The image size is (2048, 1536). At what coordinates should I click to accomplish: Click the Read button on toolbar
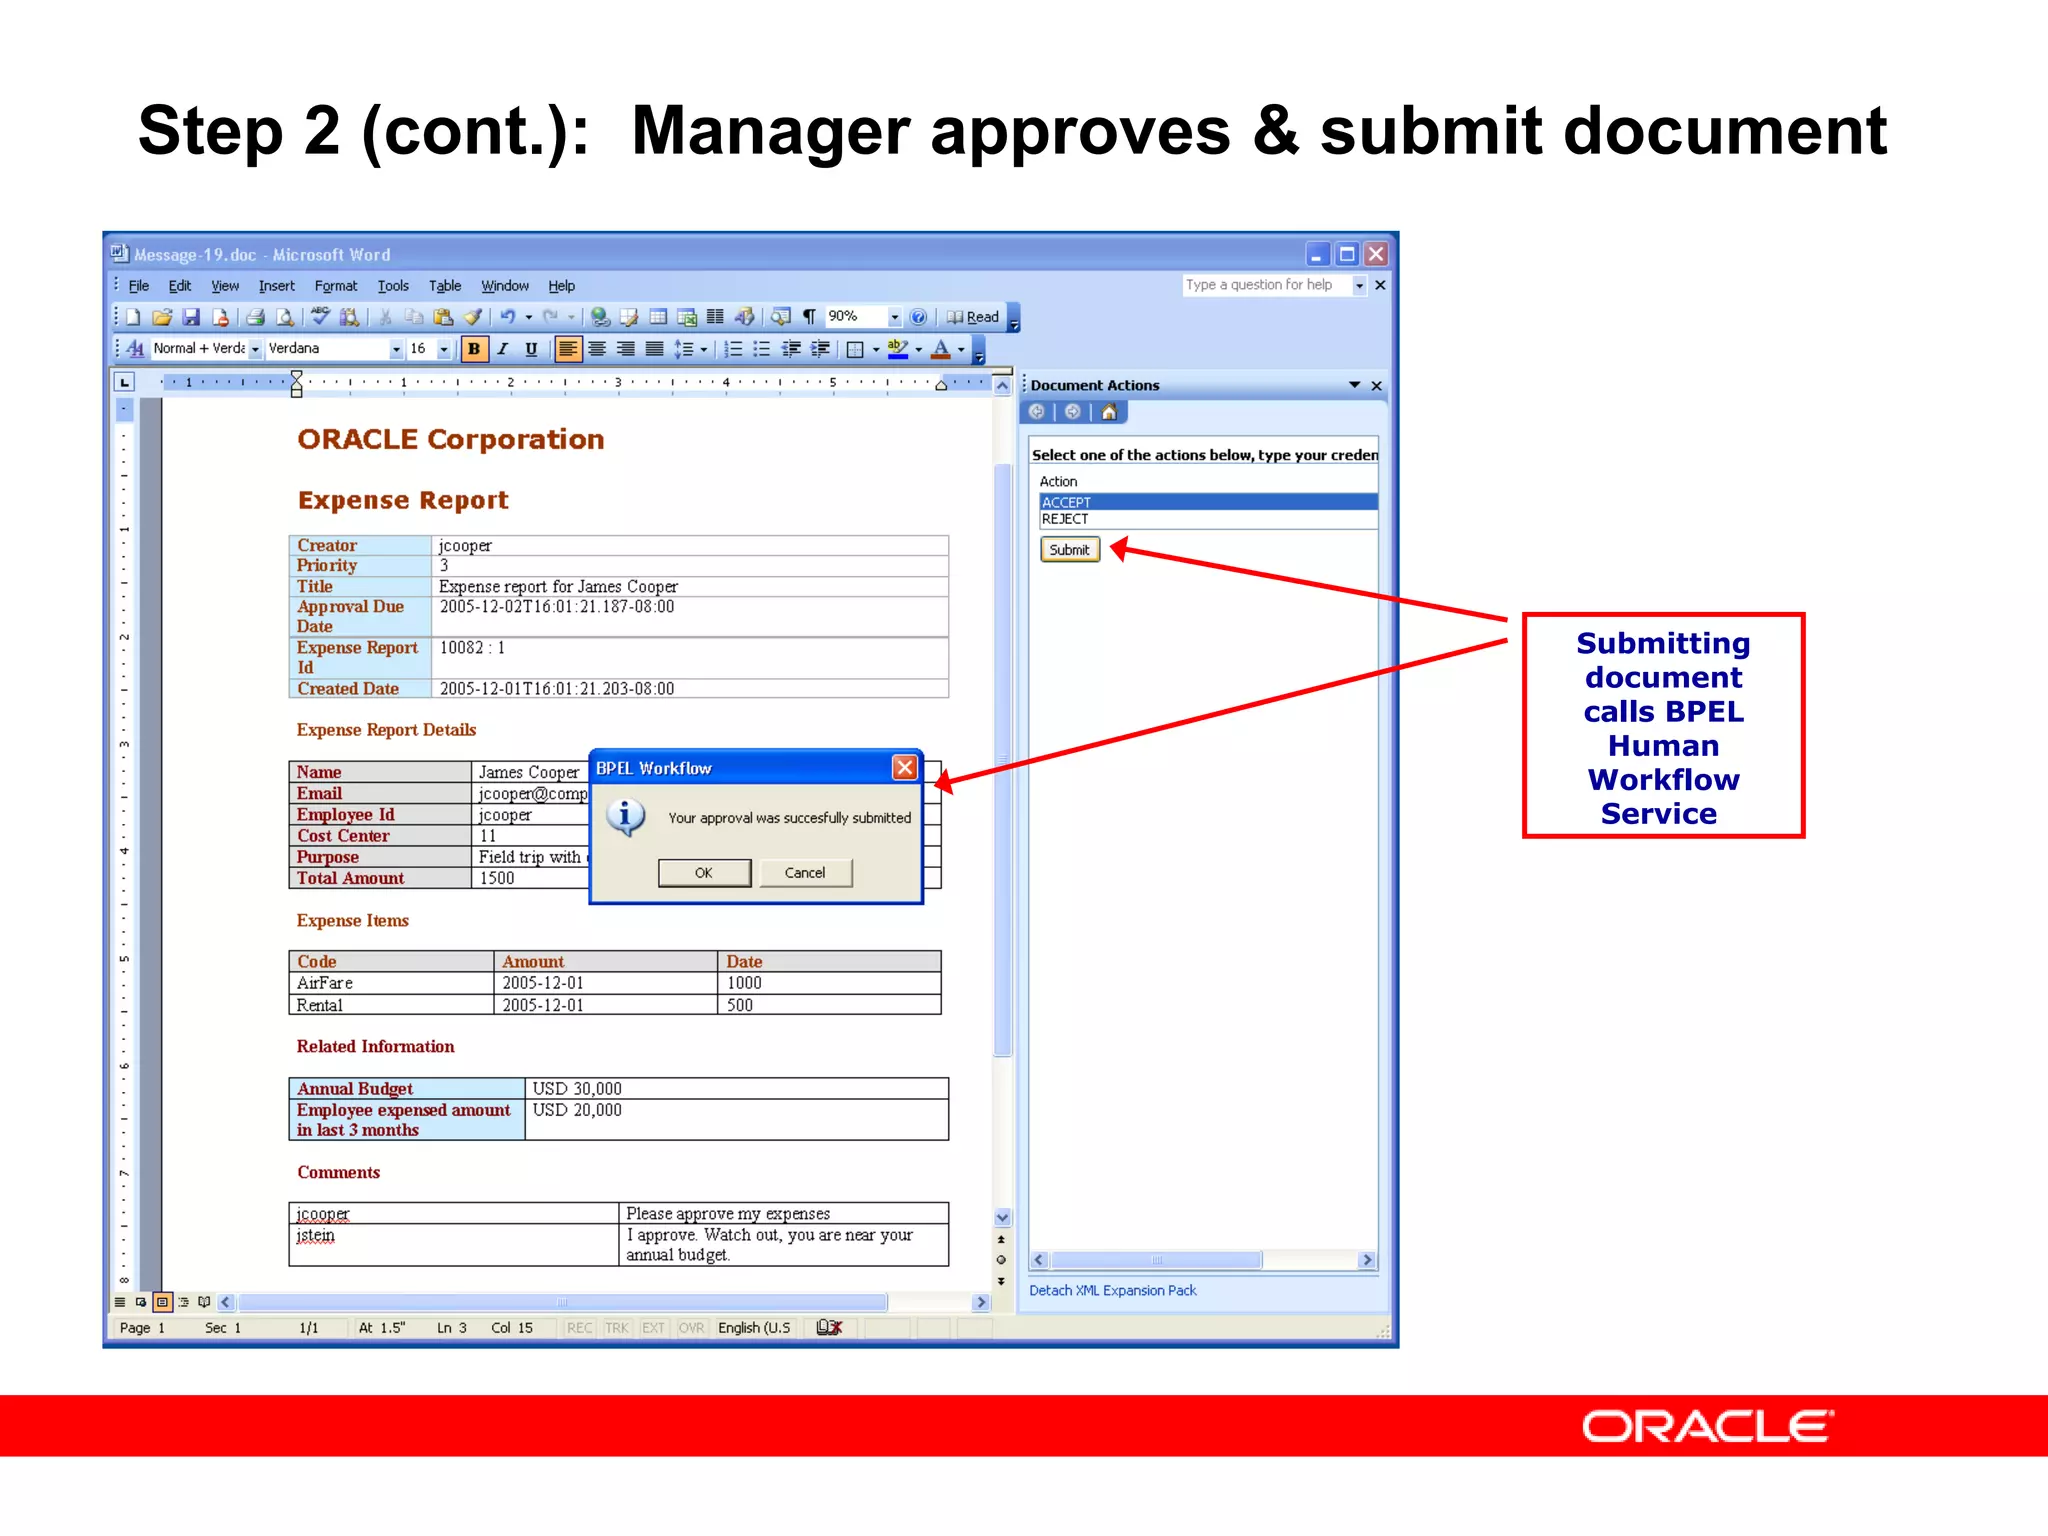pos(973,317)
